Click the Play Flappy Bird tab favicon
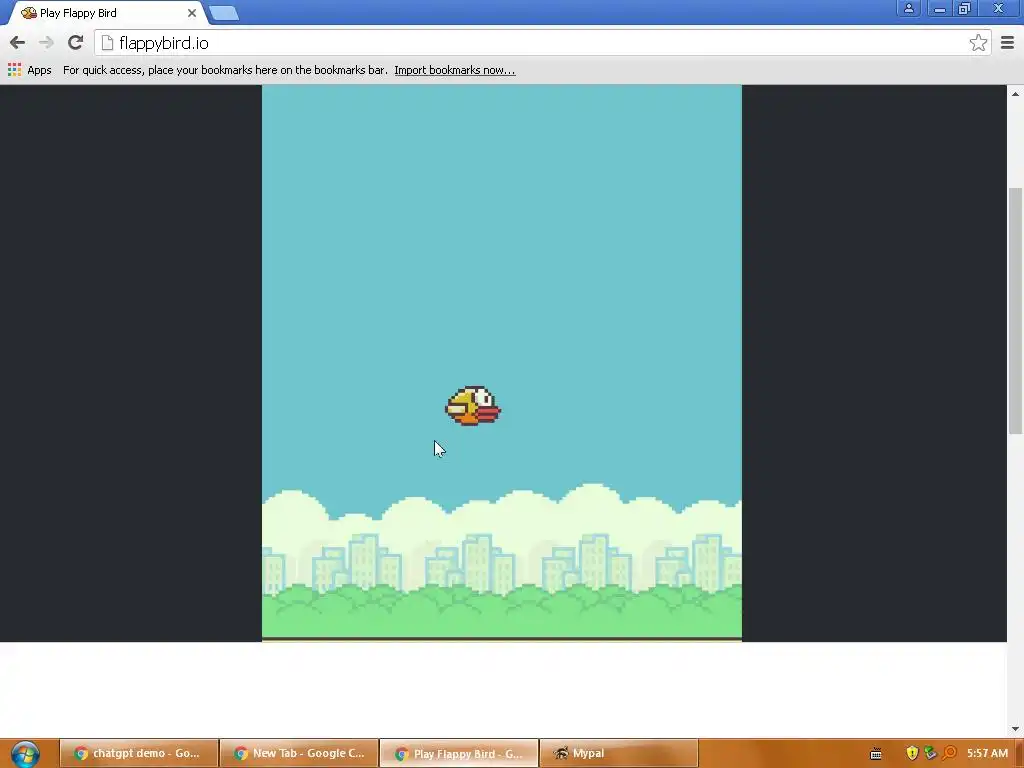Image resolution: width=1024 pixels, height=768 pixels. click(x=28, y=12)
